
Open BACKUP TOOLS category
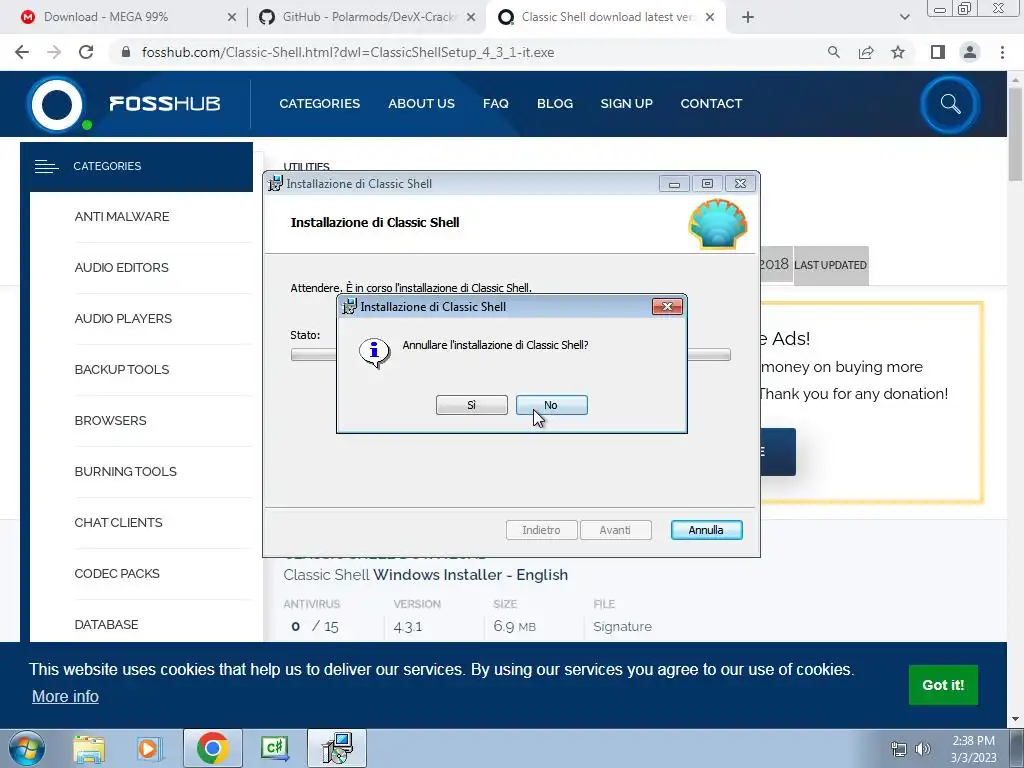coord(121,370)
